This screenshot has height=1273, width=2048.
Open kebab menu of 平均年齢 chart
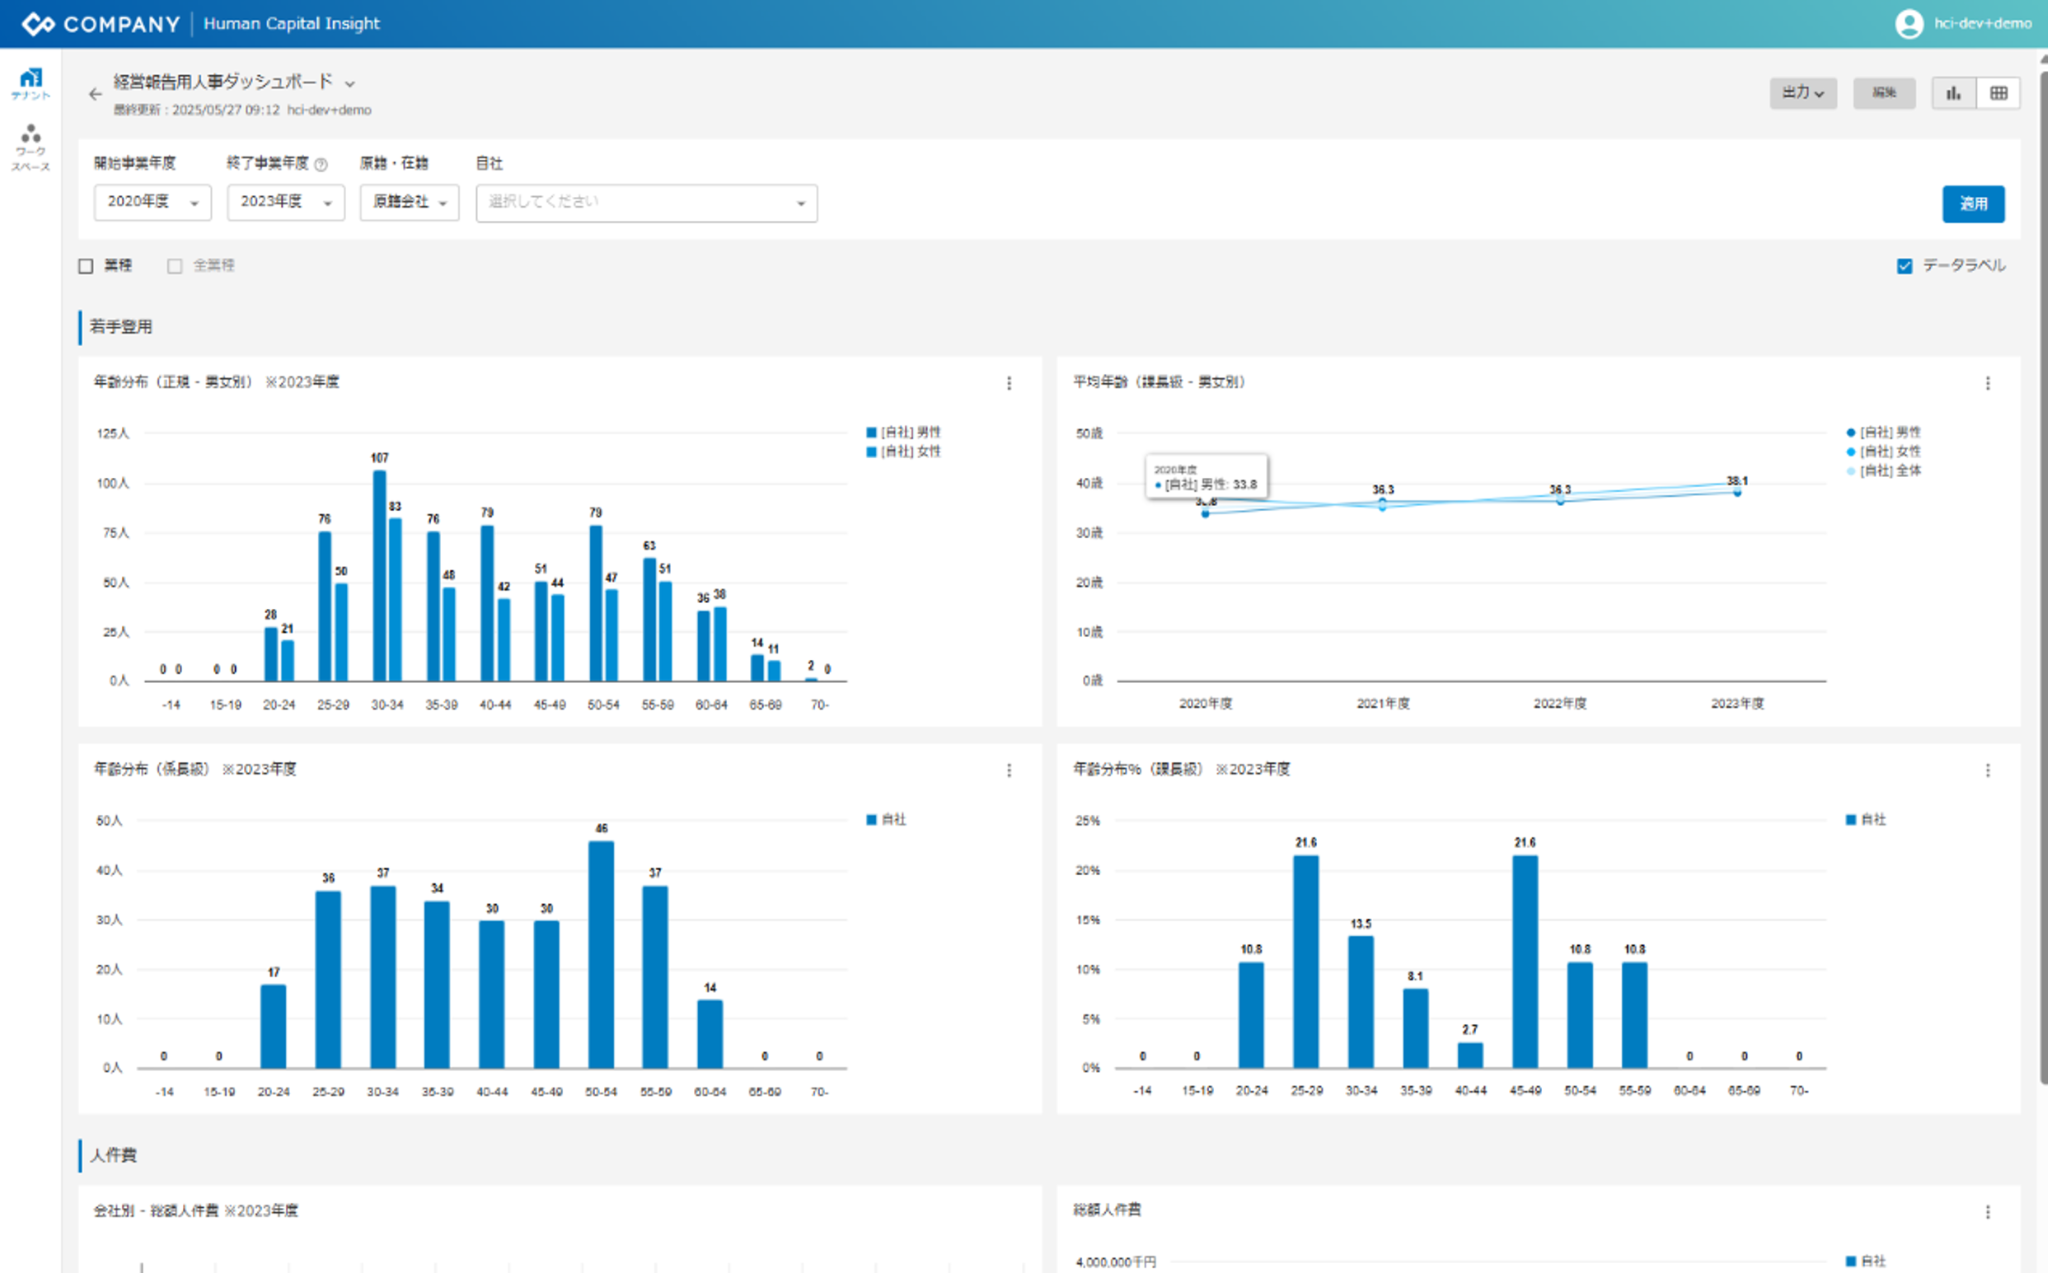[1988, 383]
